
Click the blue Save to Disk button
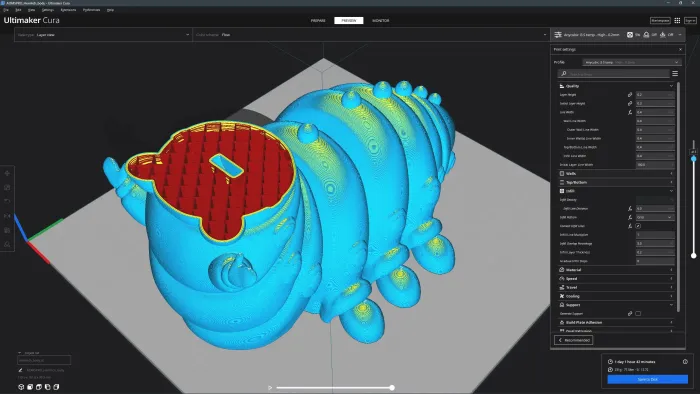(x=647, y=379)
